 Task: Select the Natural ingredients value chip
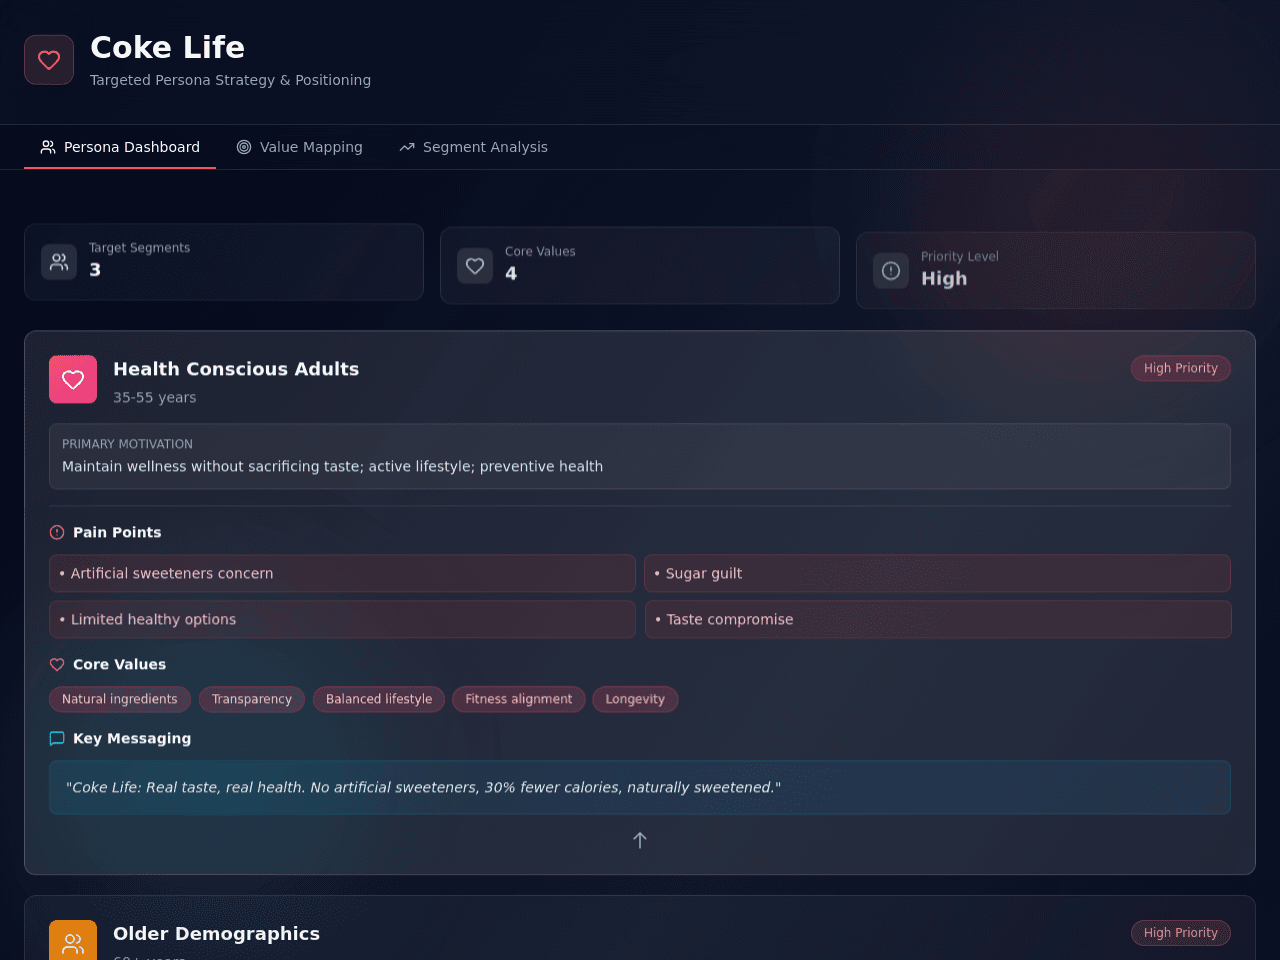(120, 699)
